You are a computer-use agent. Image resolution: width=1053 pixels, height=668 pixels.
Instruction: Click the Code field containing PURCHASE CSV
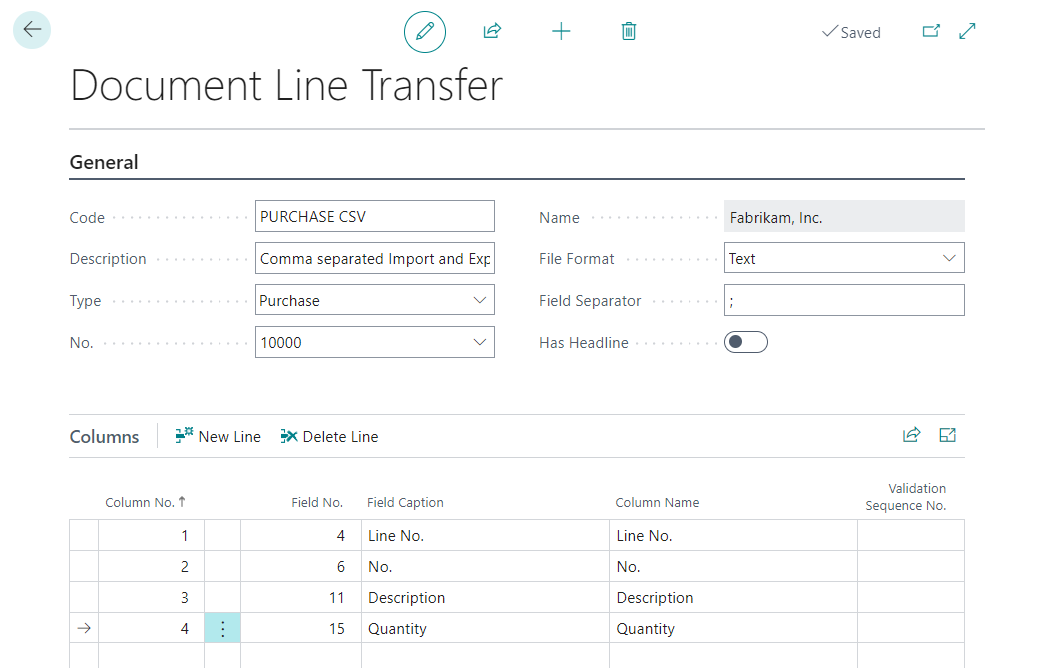[374, 216]
